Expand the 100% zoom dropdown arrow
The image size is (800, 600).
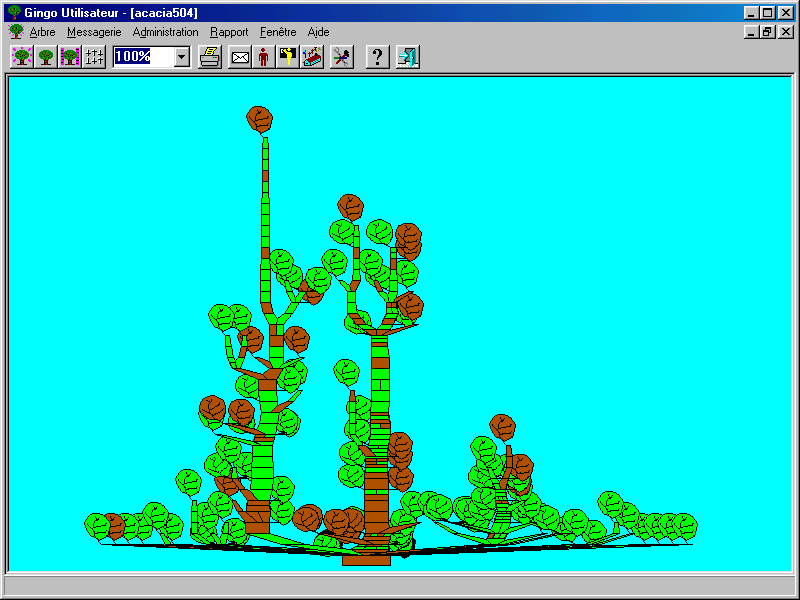coord(181,57)
